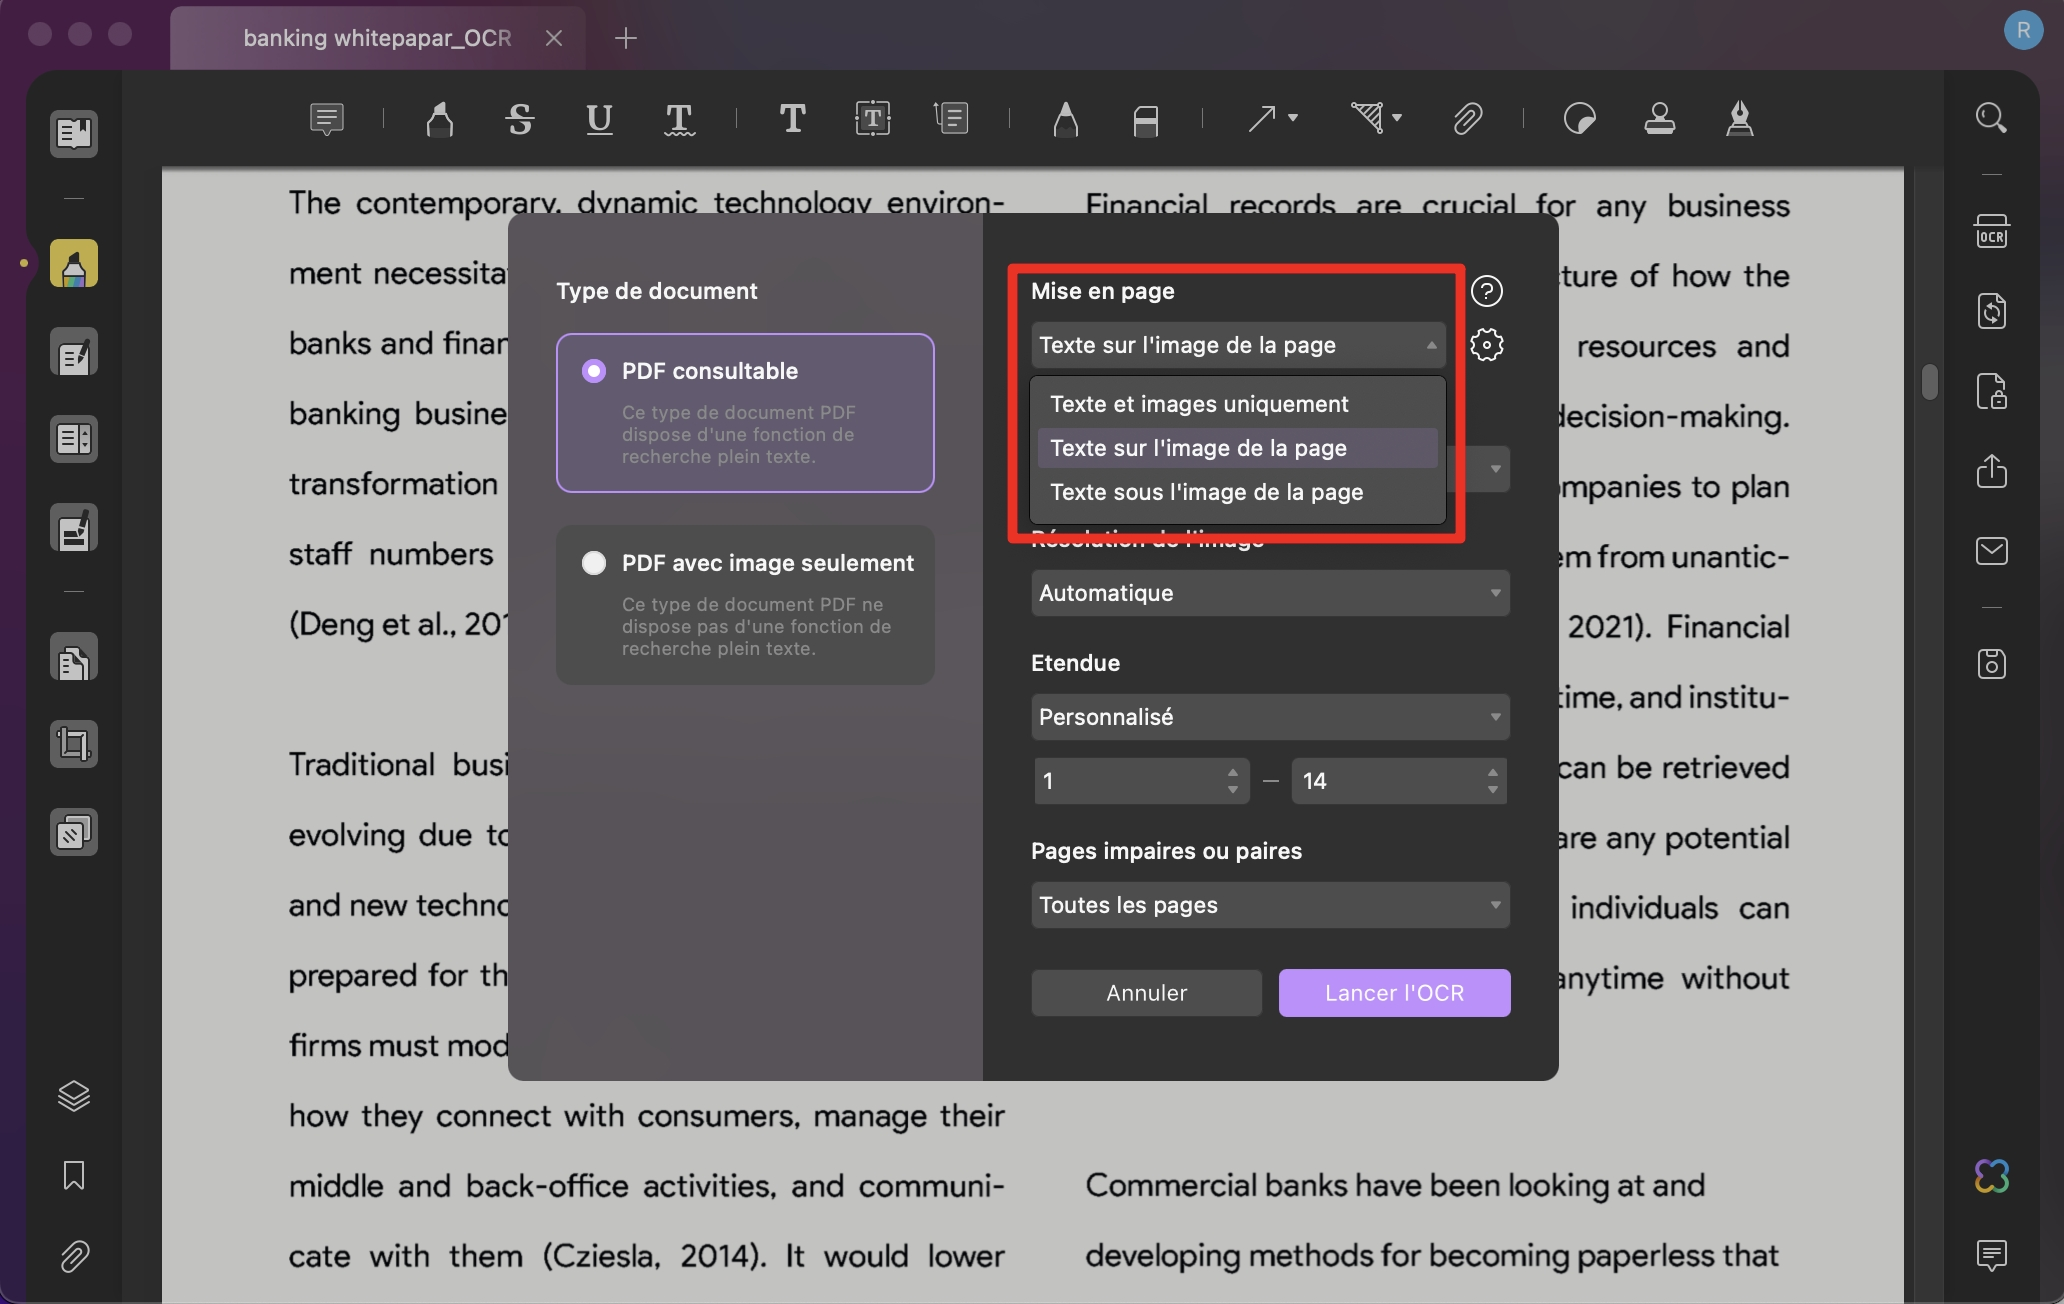Open comments panel icon bottom right
2064x1304 pixels.
[1991, 1255]
